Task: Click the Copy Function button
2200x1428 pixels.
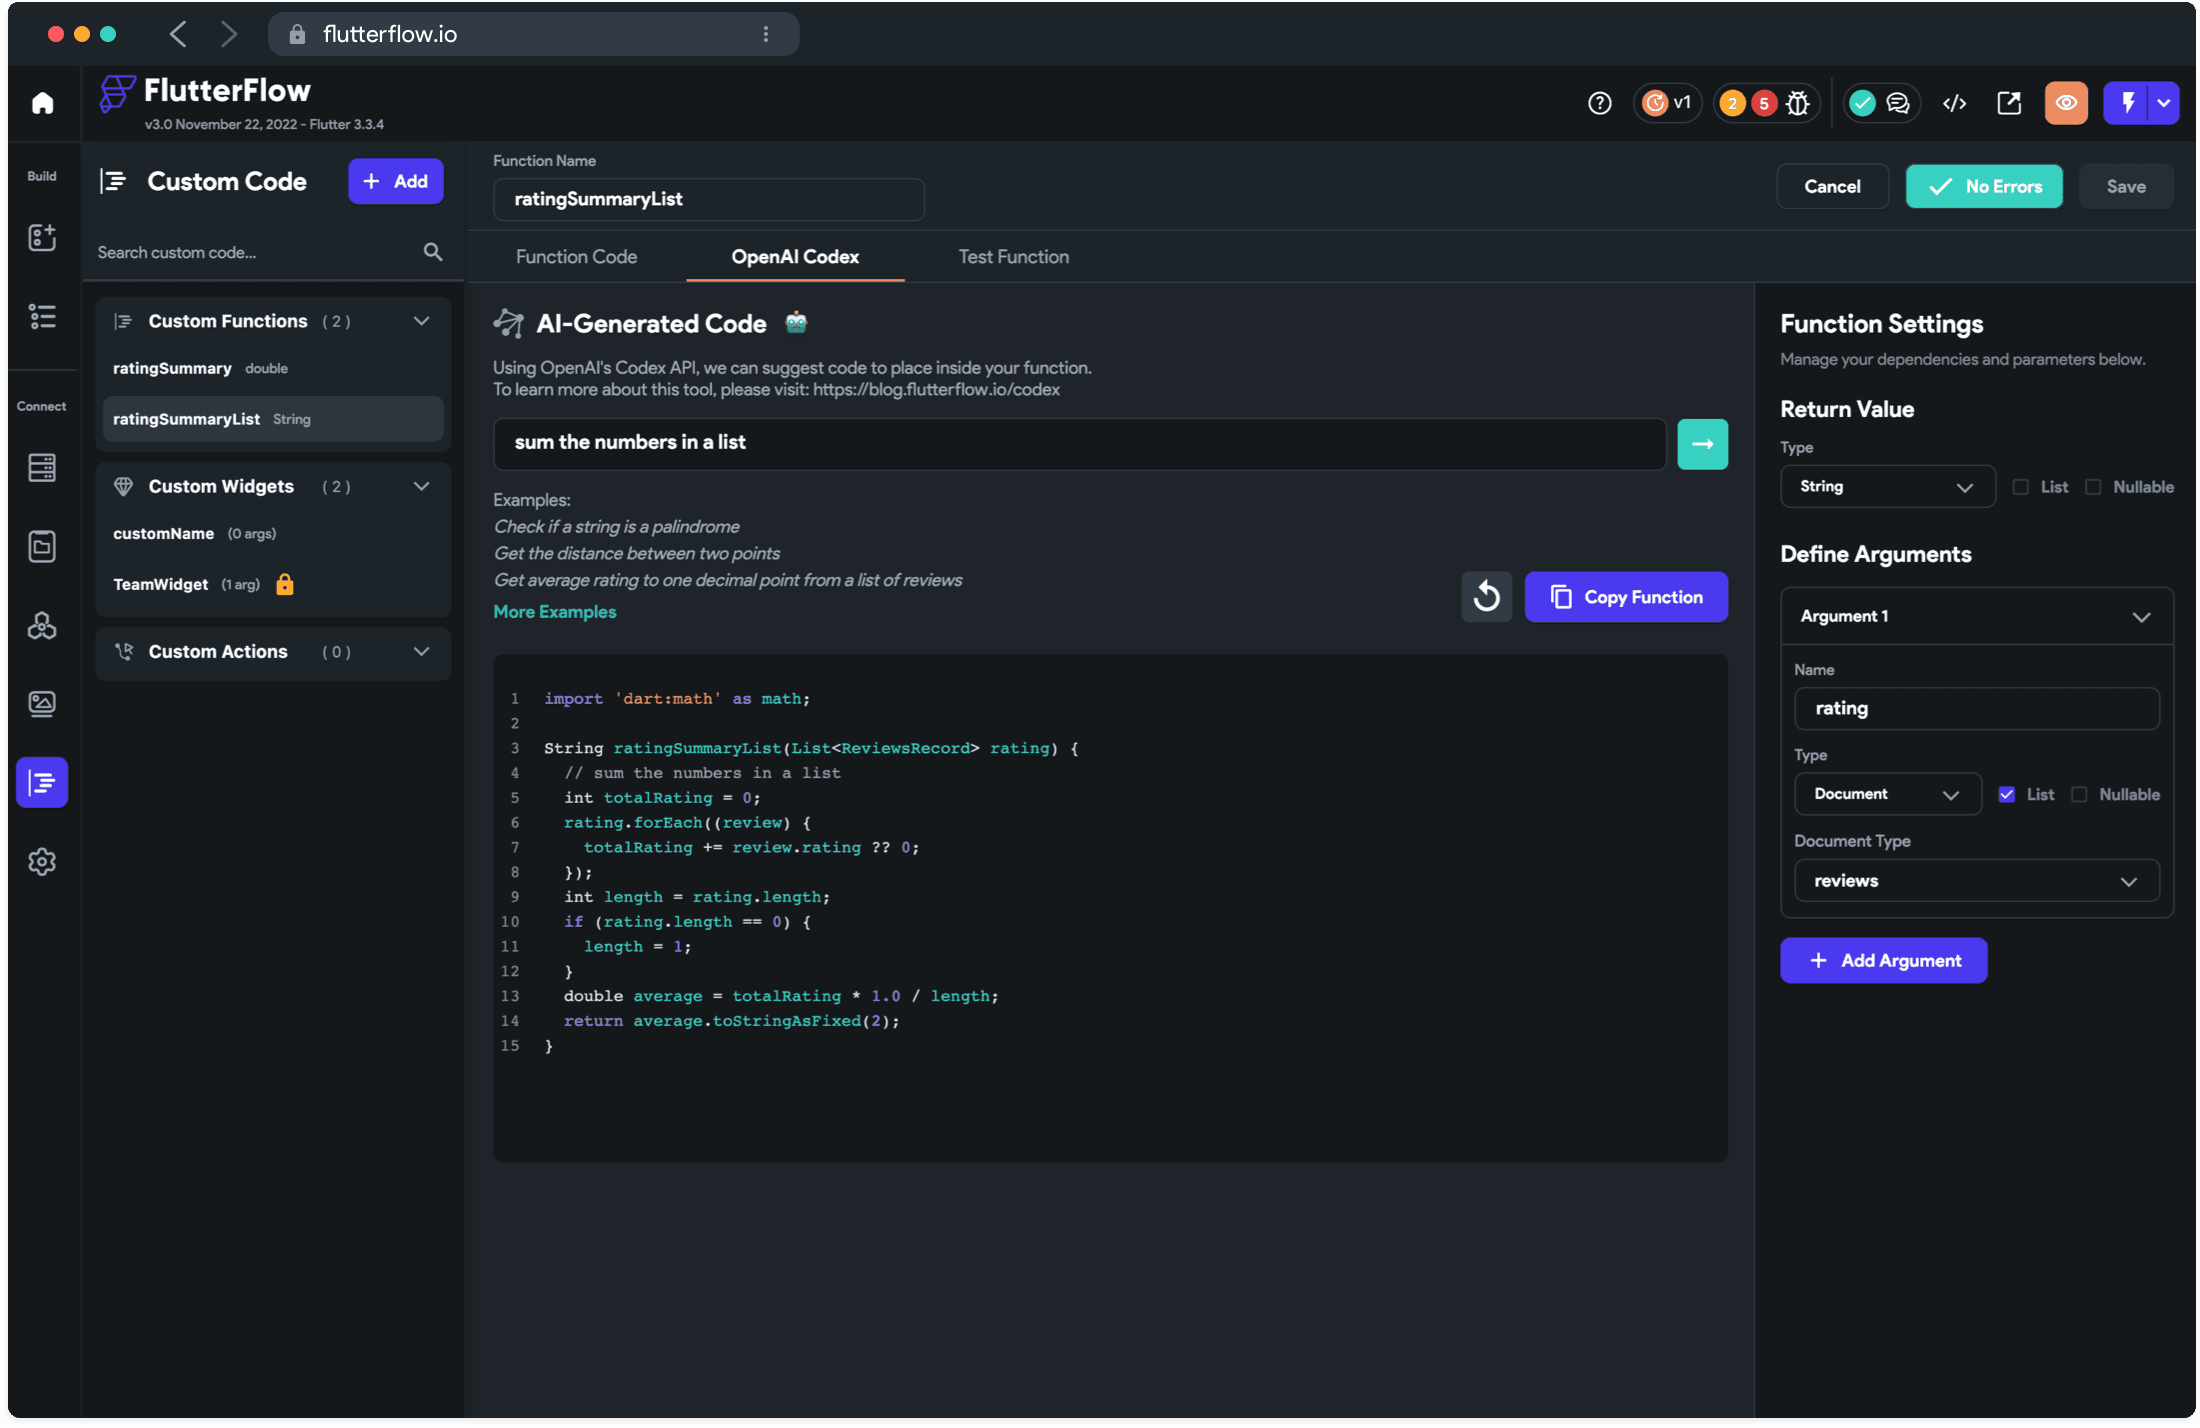Action: pyautogui.click(x=1626, y=597)
